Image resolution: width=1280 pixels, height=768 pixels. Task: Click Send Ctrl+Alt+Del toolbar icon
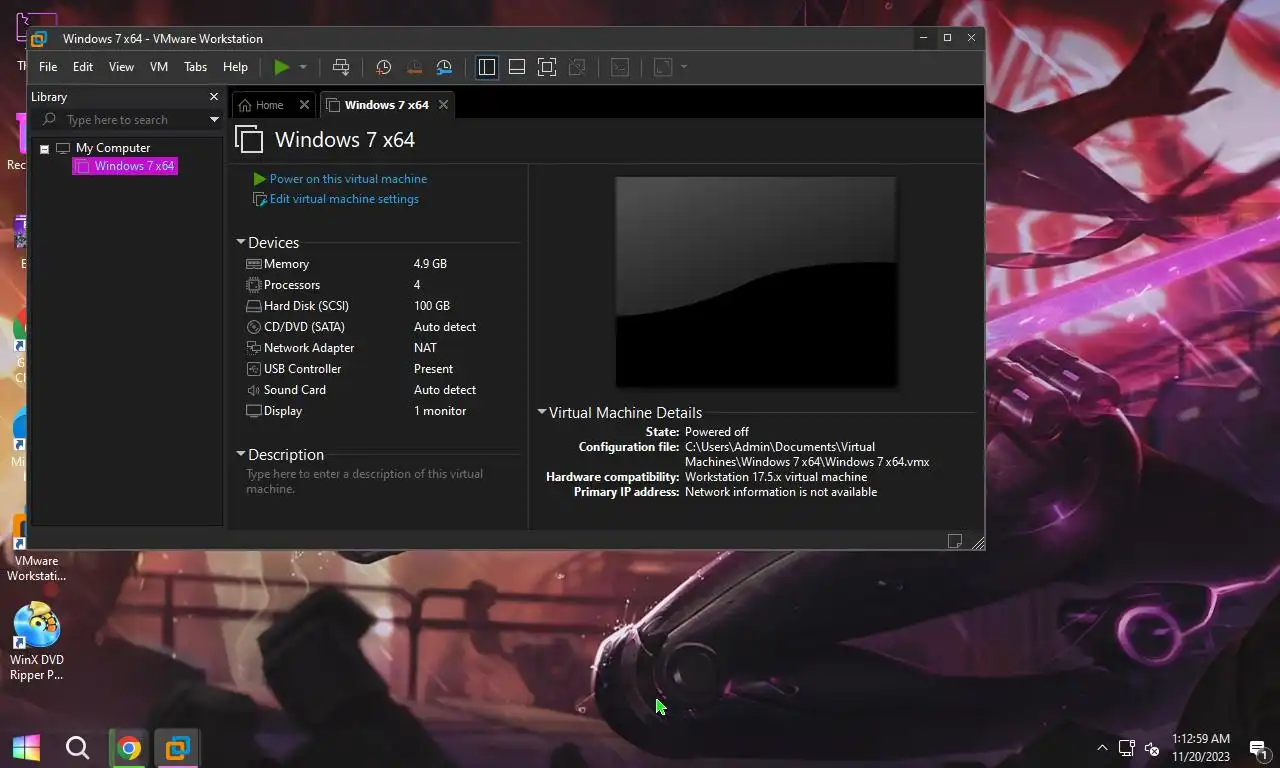(341, 67)
